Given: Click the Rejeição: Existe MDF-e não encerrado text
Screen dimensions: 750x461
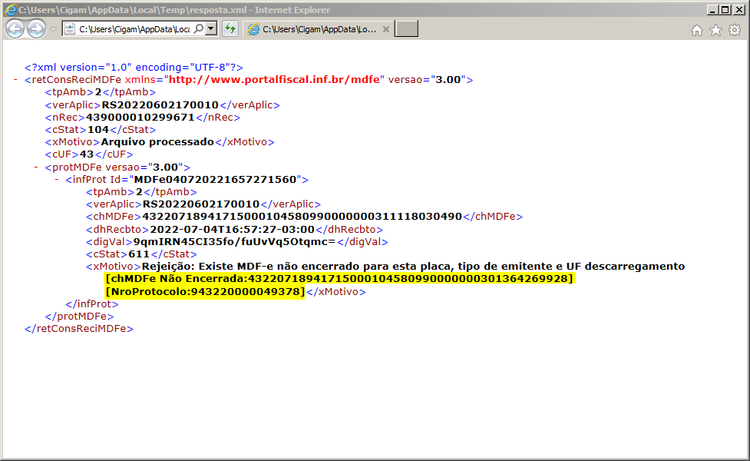Looking at the screenshot, I should pos(413,266).
